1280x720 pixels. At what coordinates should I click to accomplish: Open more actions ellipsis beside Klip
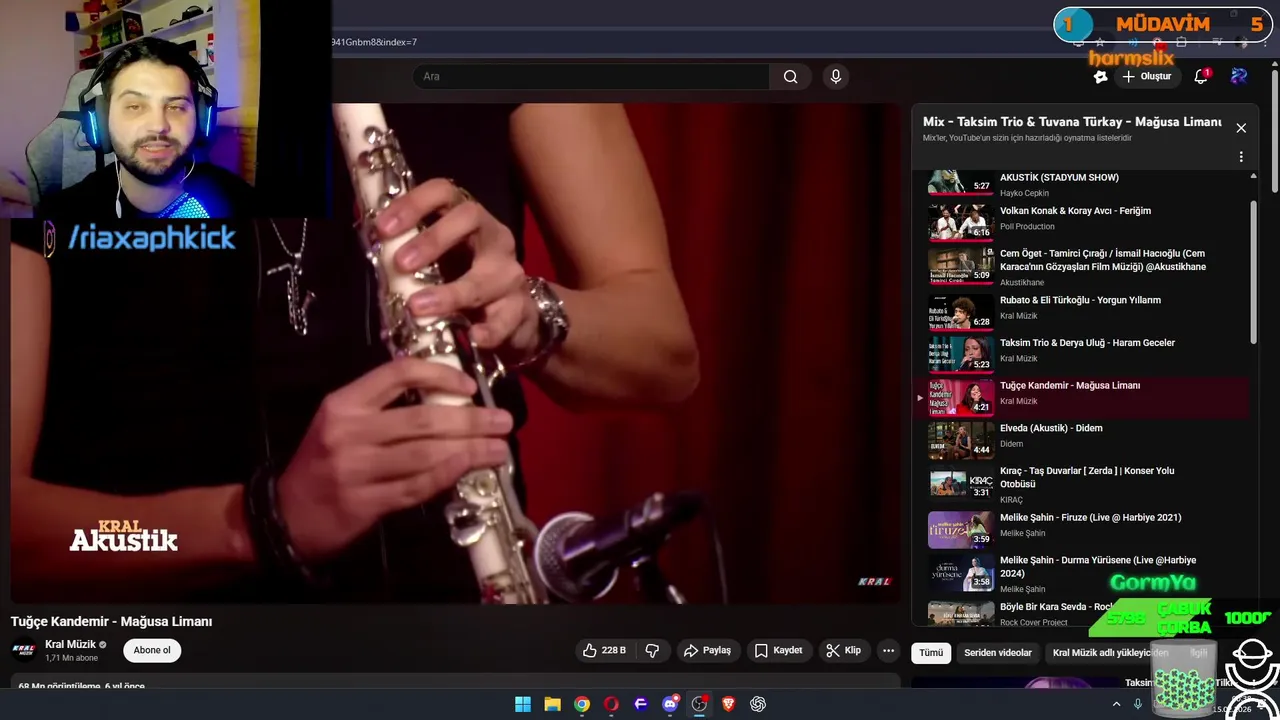pyautogui.click(x=888, y=650)
